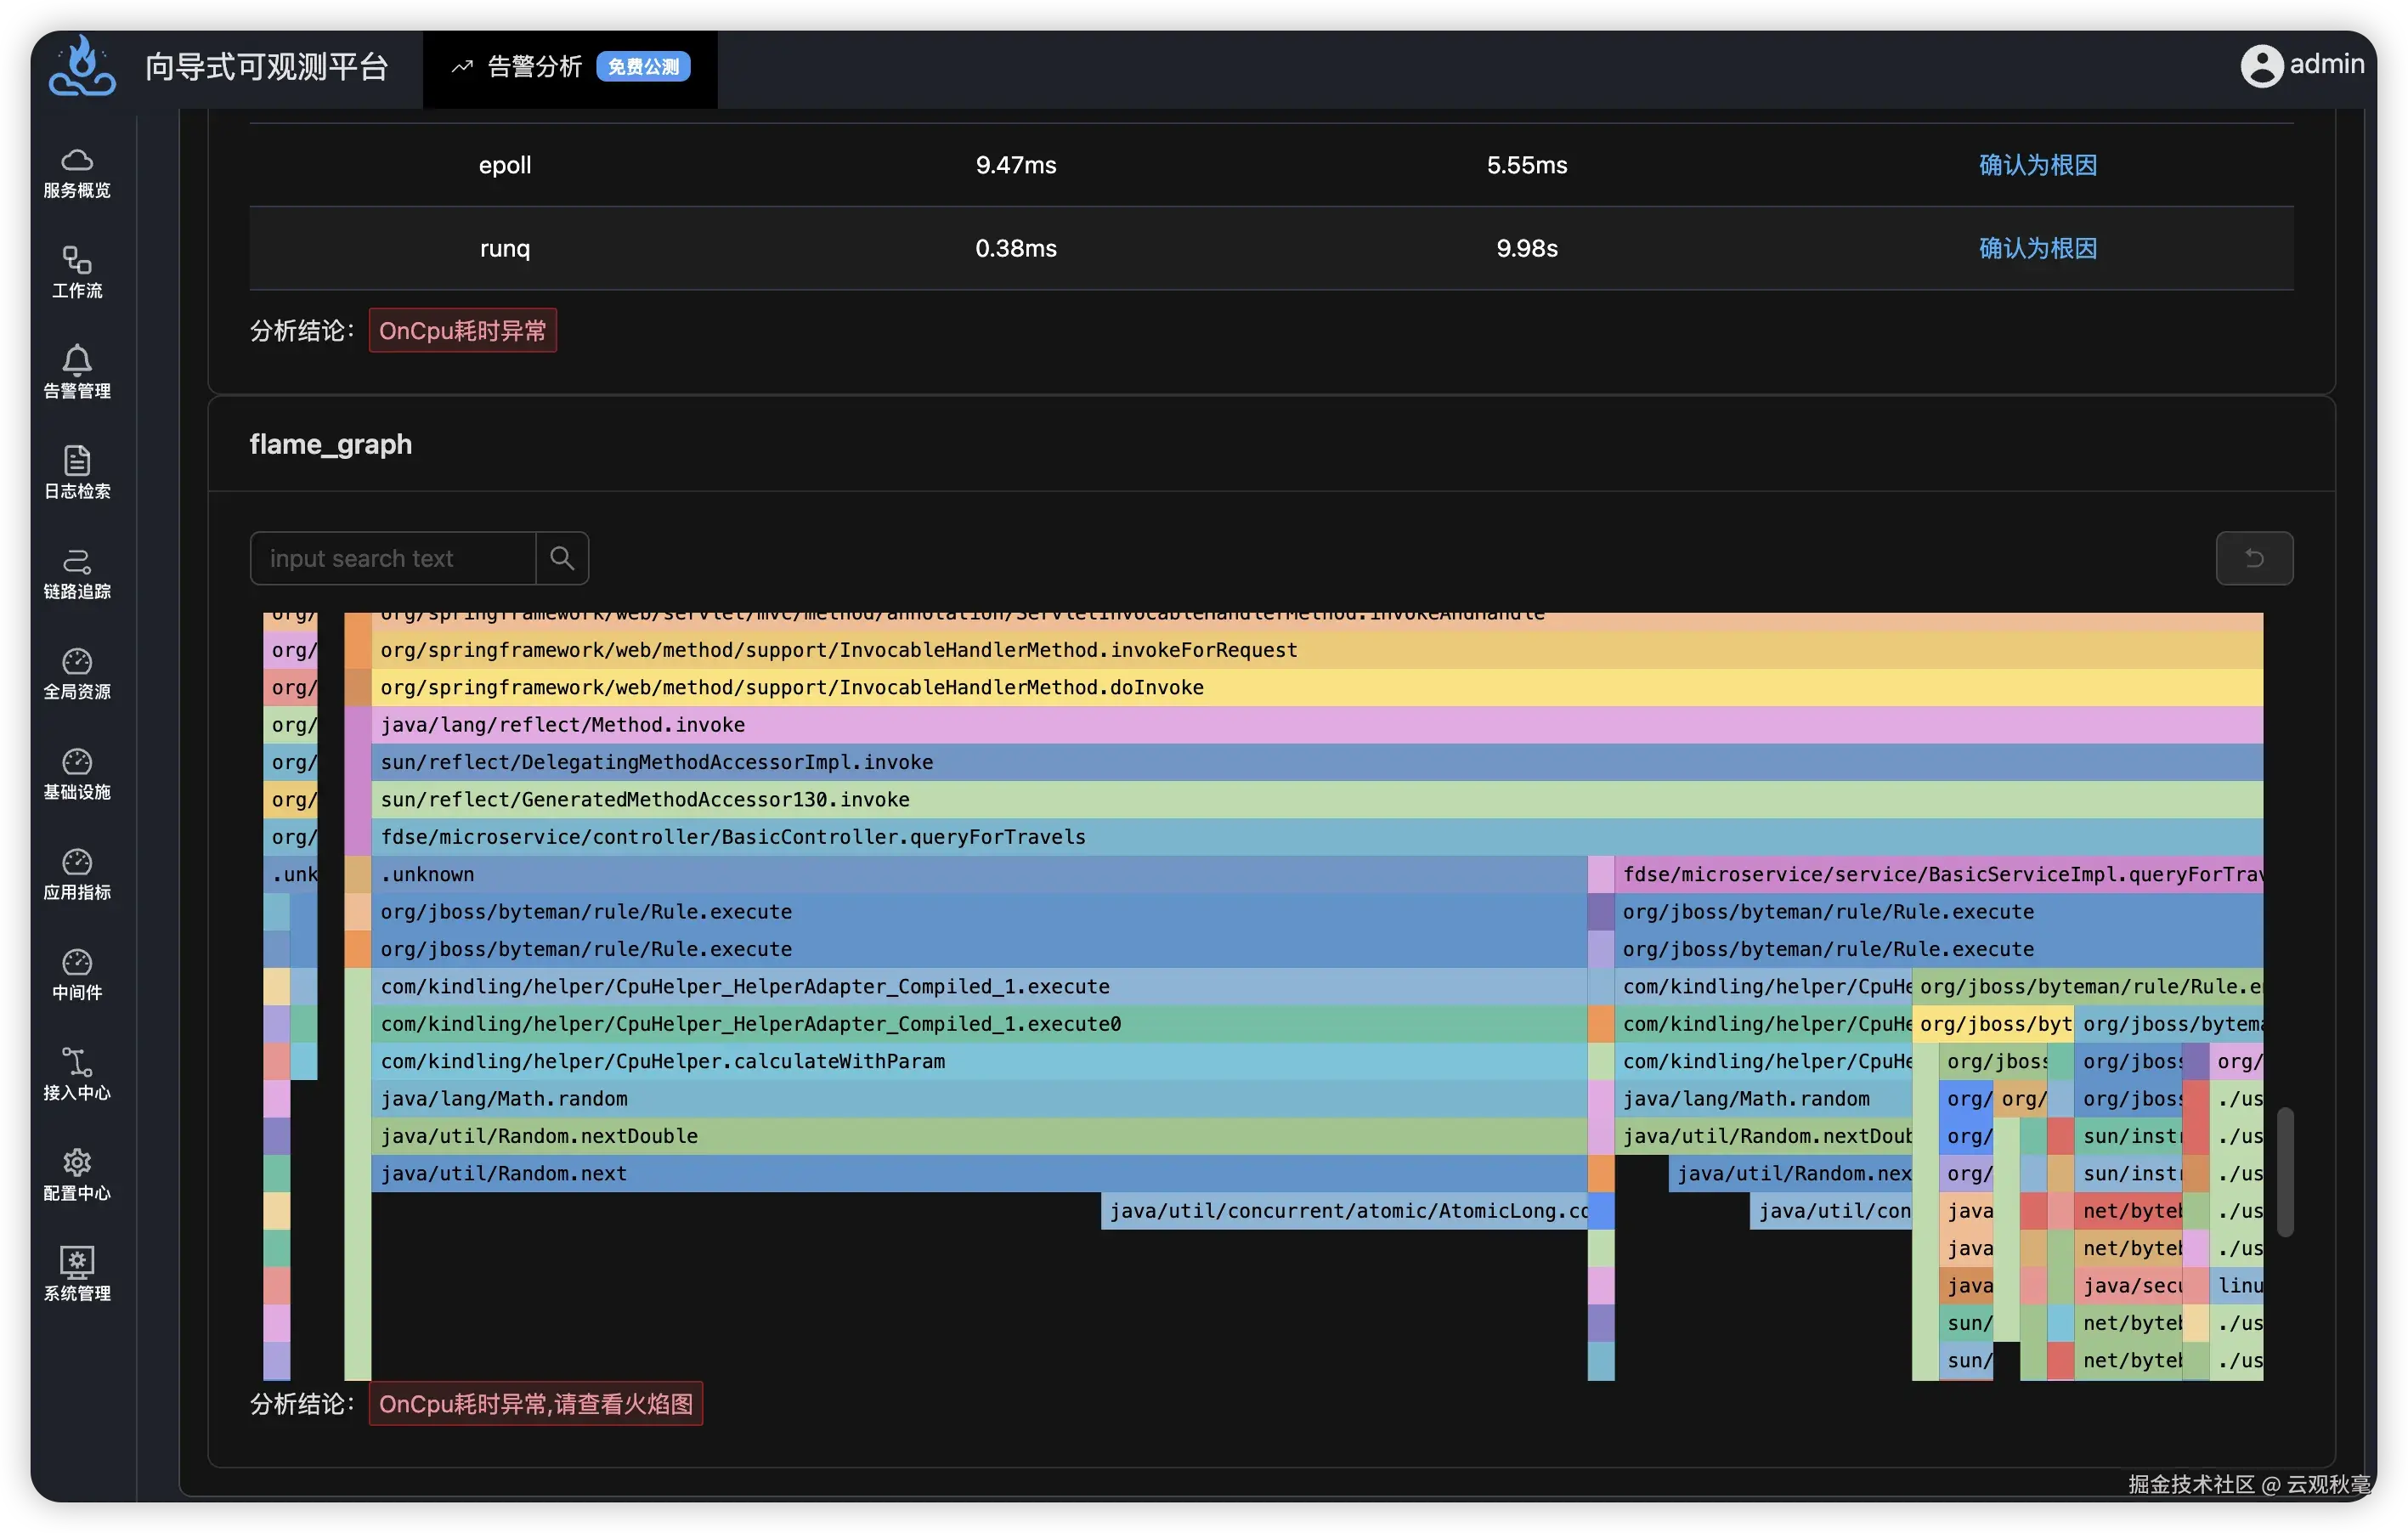
Task: Open 链路追踪 trace icon
Action: point(77,561)
